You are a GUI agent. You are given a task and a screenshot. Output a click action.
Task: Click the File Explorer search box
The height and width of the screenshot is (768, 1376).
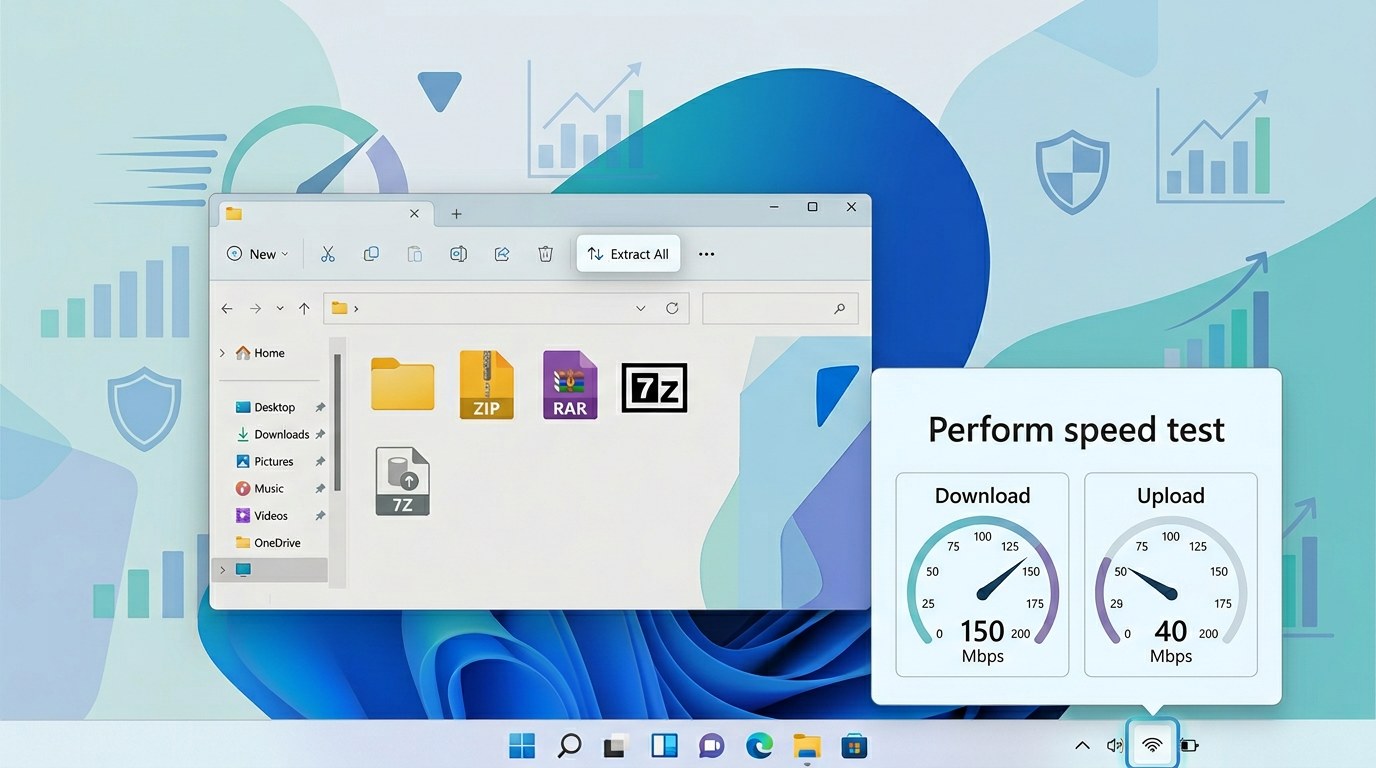click(x=770, y=309)
